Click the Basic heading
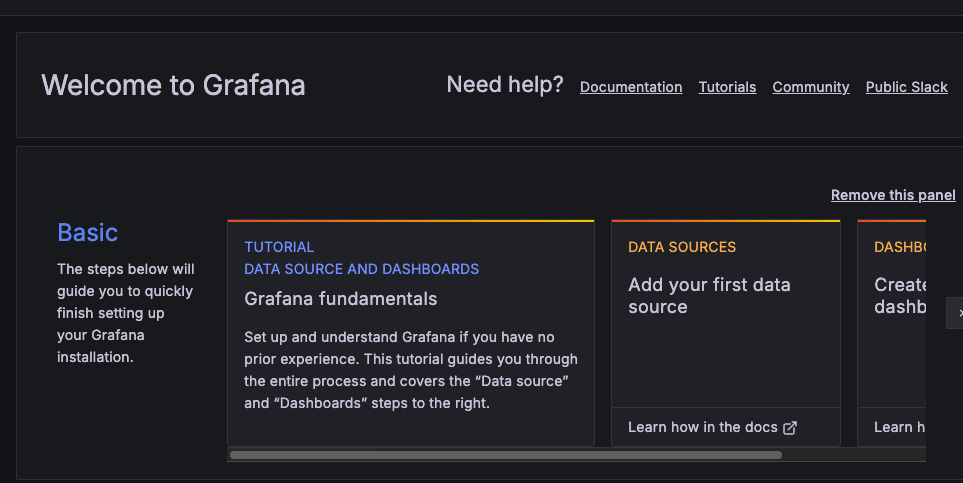 (x=87, y=232)
